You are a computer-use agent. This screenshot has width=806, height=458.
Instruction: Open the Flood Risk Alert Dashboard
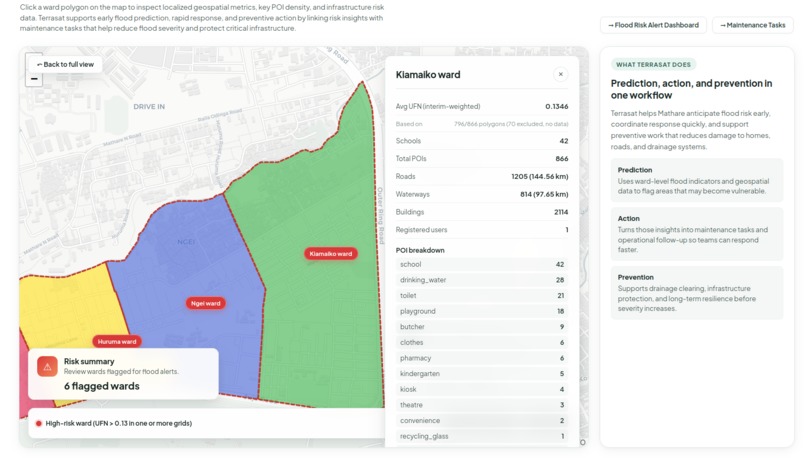click(x=653, y=25)
